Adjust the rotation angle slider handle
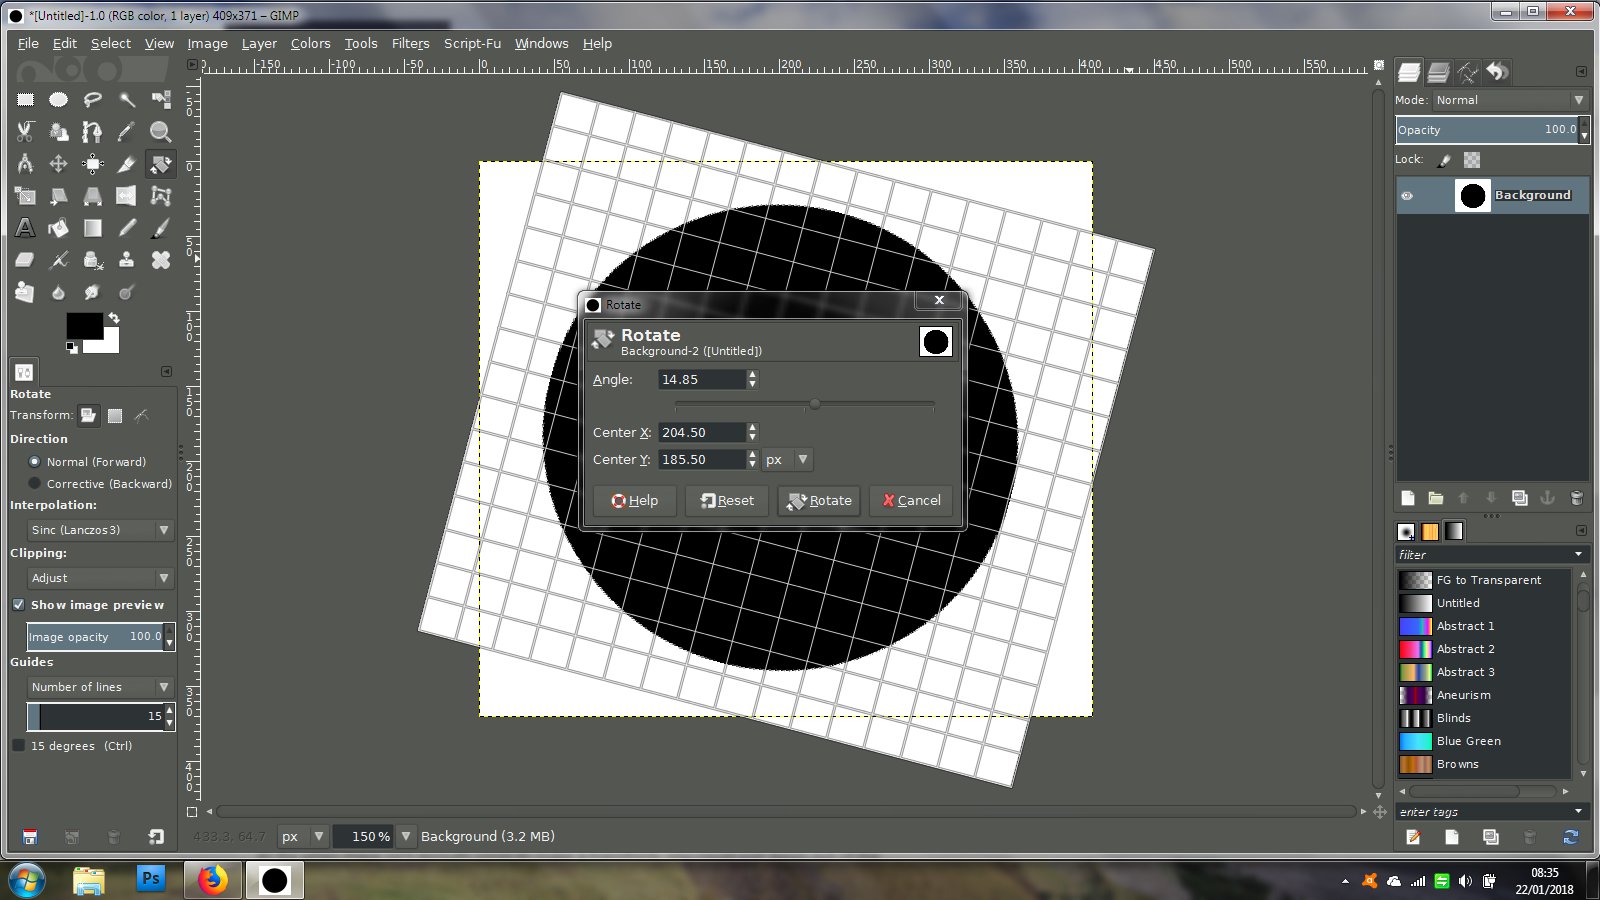 point(815,404)
